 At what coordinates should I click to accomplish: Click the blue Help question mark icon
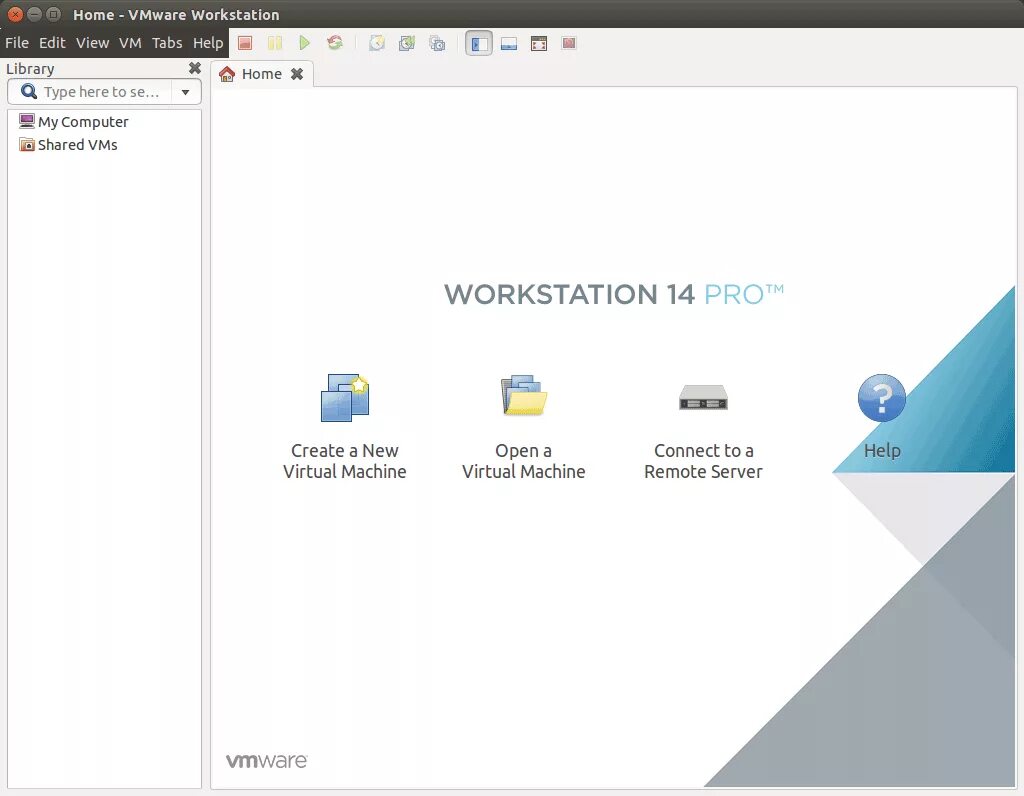pyautogui.click(x=882, y=398)
